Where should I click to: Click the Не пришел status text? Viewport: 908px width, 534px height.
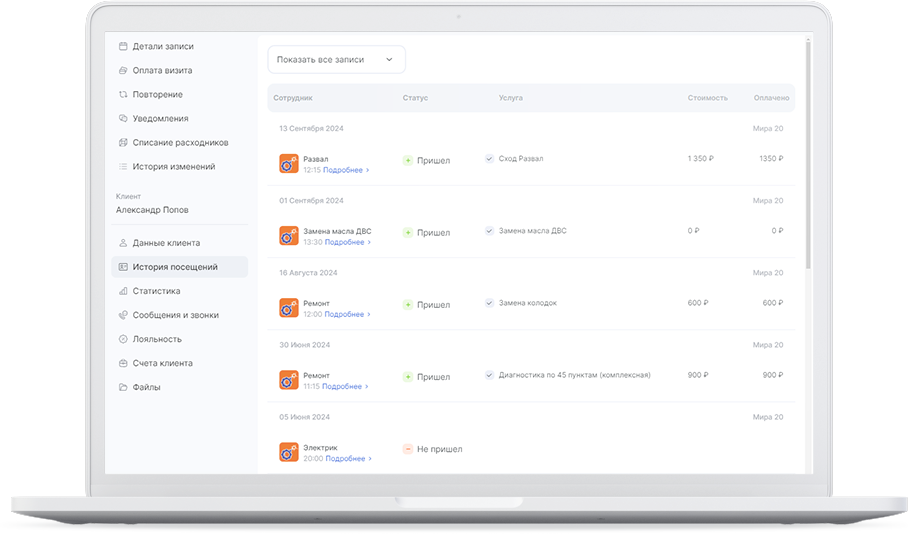[440, 449]
